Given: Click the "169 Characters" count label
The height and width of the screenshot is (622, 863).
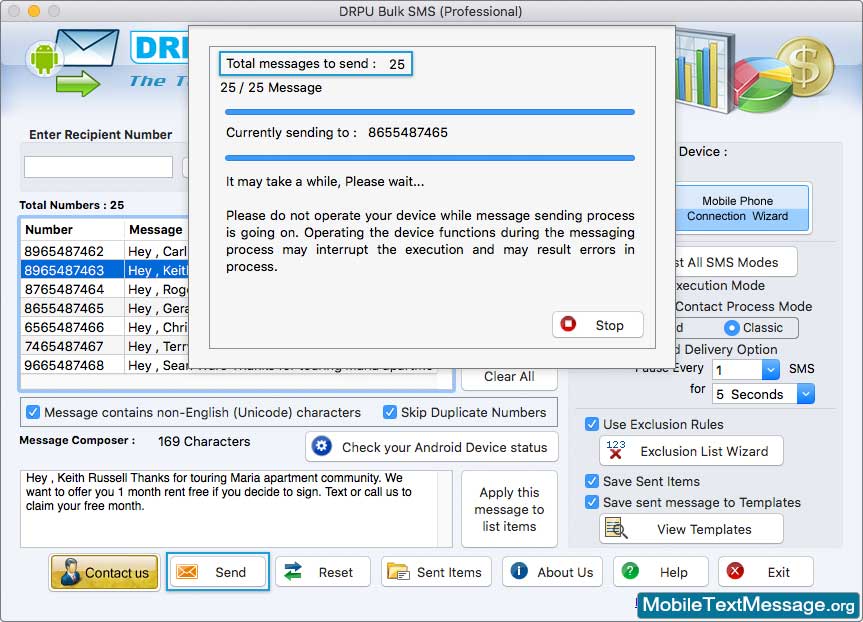Looking at the screenshot, I should [x=204, y=441].
